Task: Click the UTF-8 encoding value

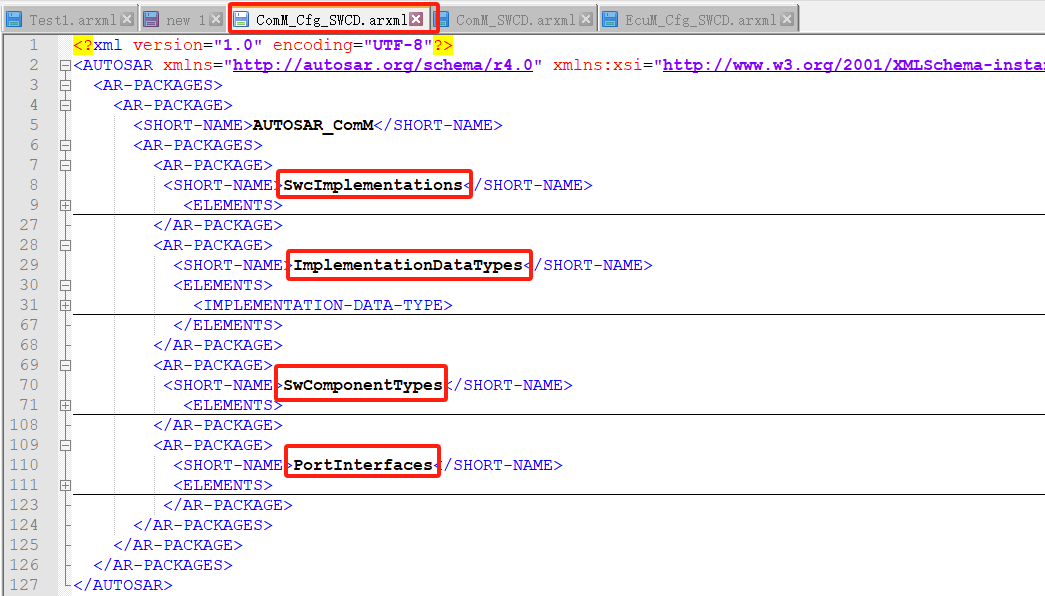Action: [398, 45]
